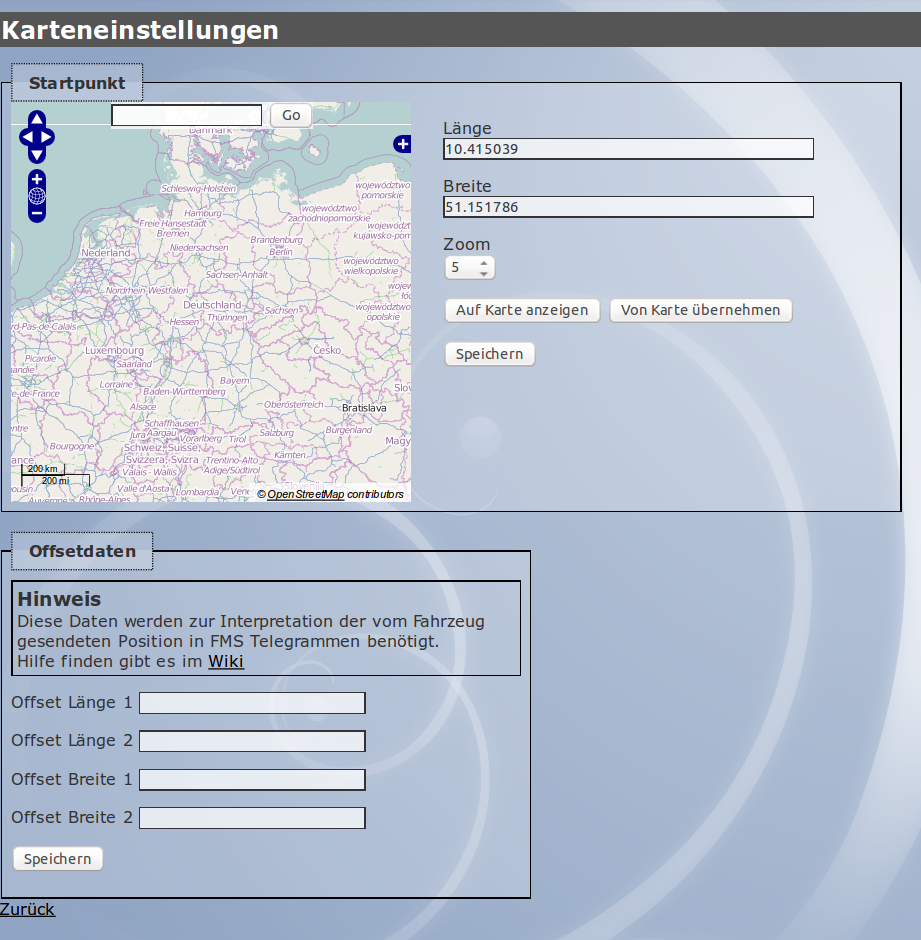921x940 pixels.
Task: Zoom in with the map plus button
Action: [37, 179]
